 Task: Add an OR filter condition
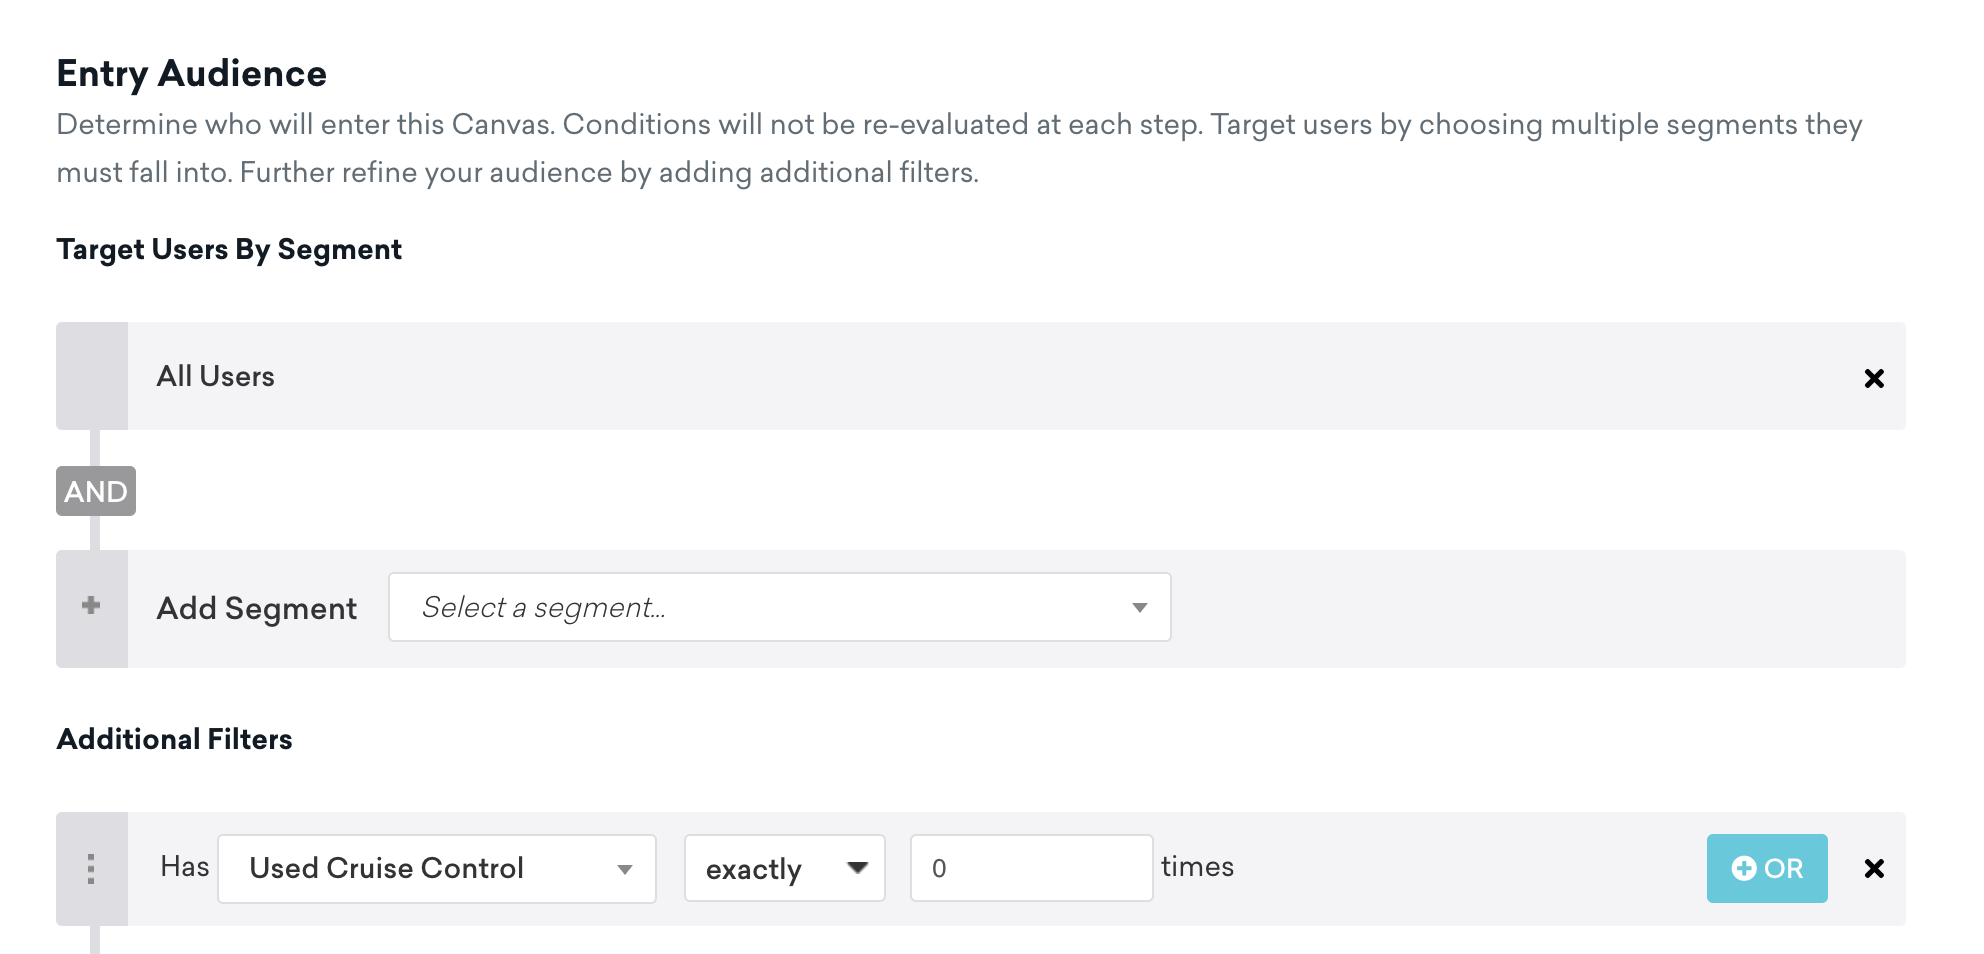(x=1767, y=868)
